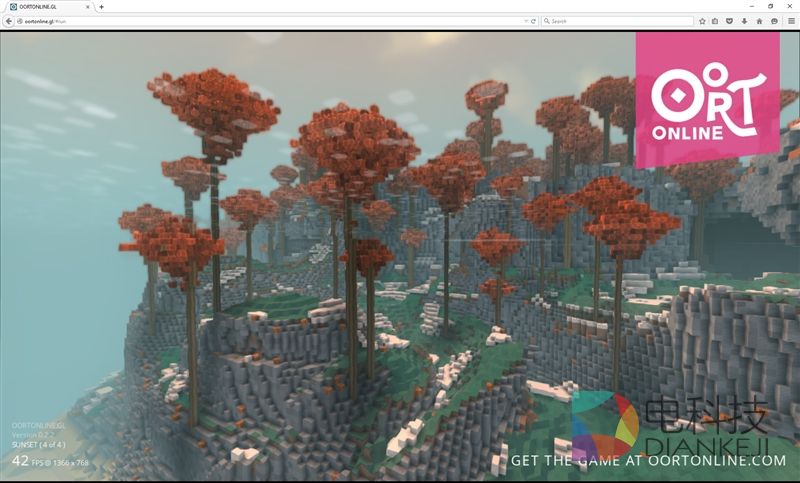Open the bookmarks list clipboard icon
The width and height of the screenshot is (800, 483).
click(x=716, y=20)
